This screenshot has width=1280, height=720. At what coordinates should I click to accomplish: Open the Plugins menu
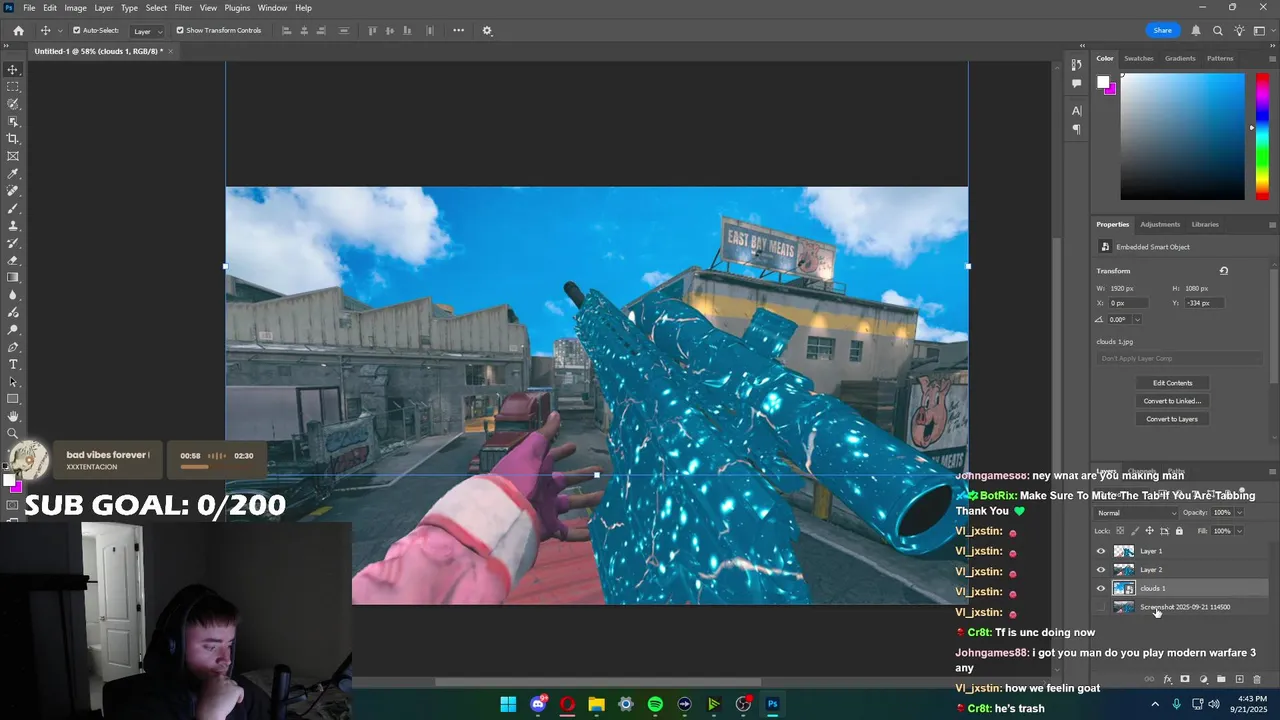pos(237,8)
